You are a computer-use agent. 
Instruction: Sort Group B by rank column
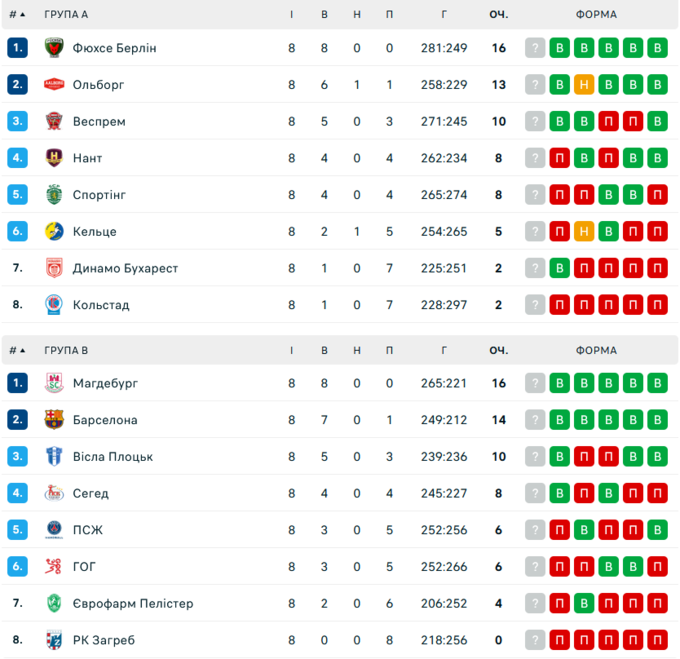pos(17,350)
